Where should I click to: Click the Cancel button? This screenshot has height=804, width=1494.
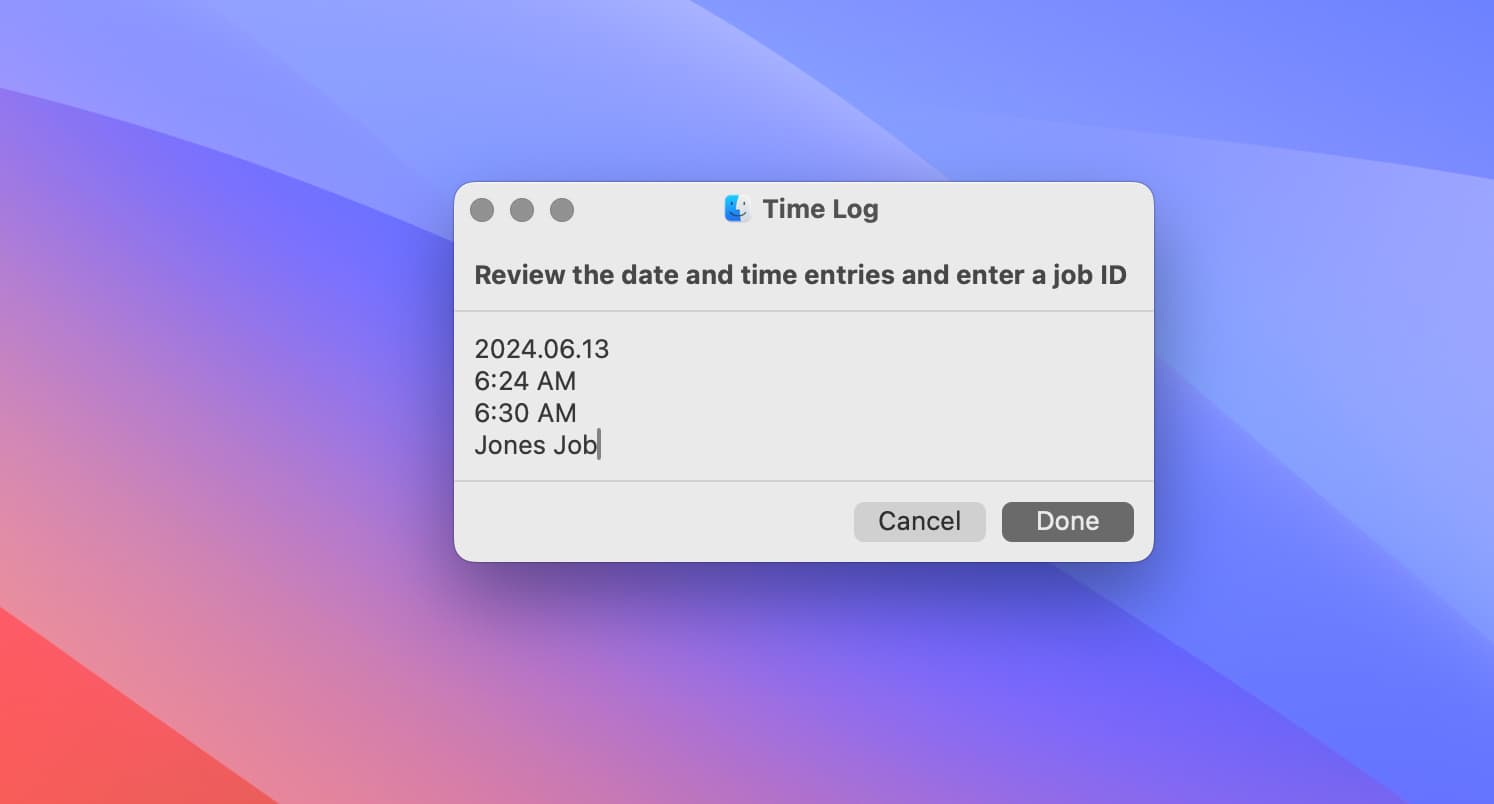(x=919, y=521)
